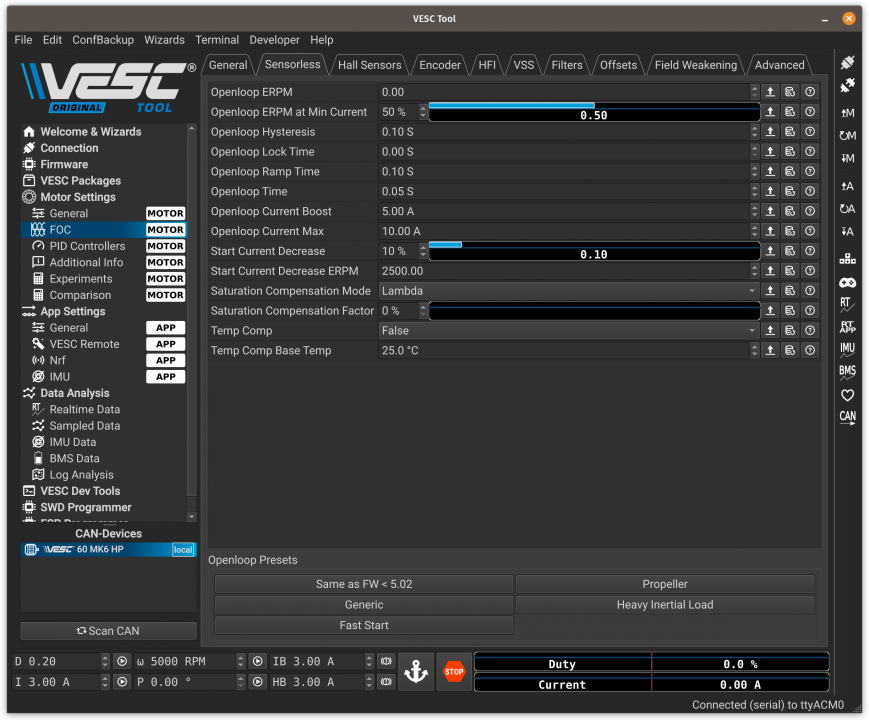Toggle RT realtime data streaming icon

(x=847, y=304)
